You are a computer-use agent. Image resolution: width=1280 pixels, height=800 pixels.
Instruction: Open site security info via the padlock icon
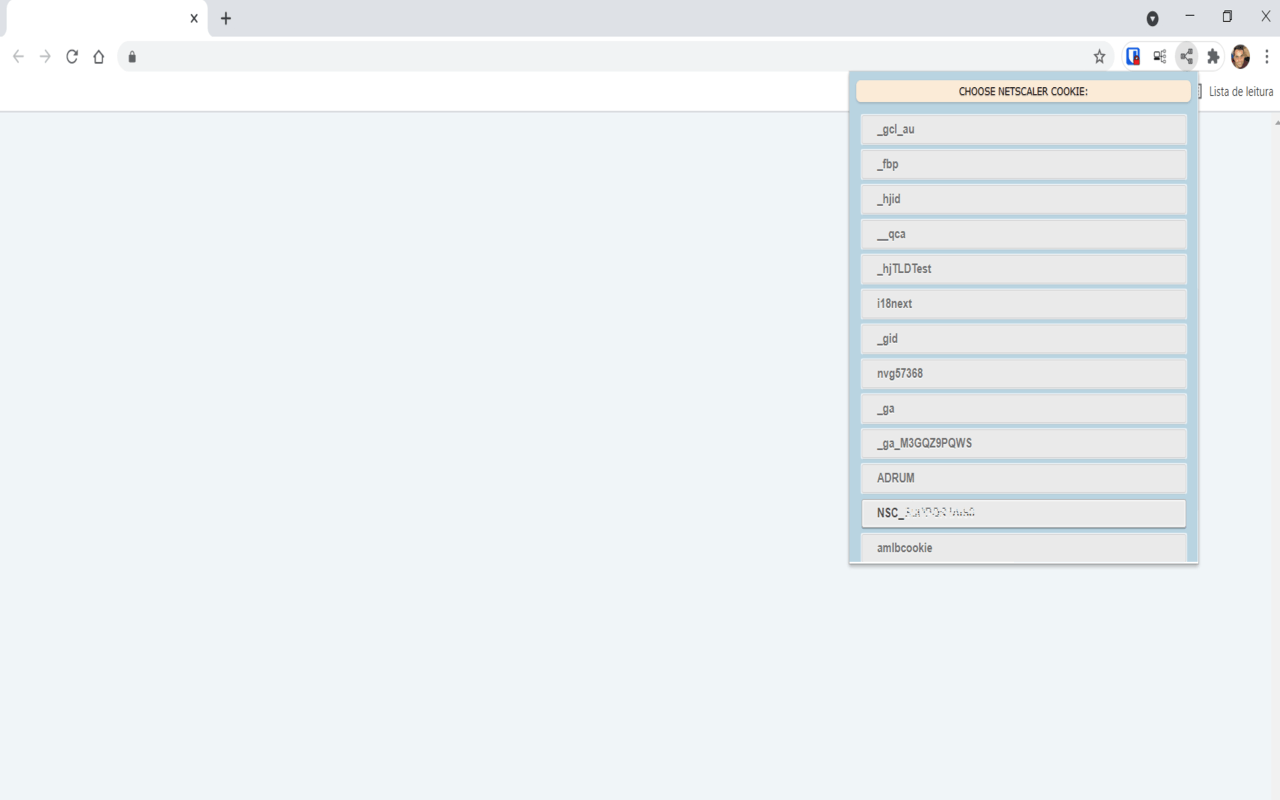pyautogui.click(x=131, y=57)
